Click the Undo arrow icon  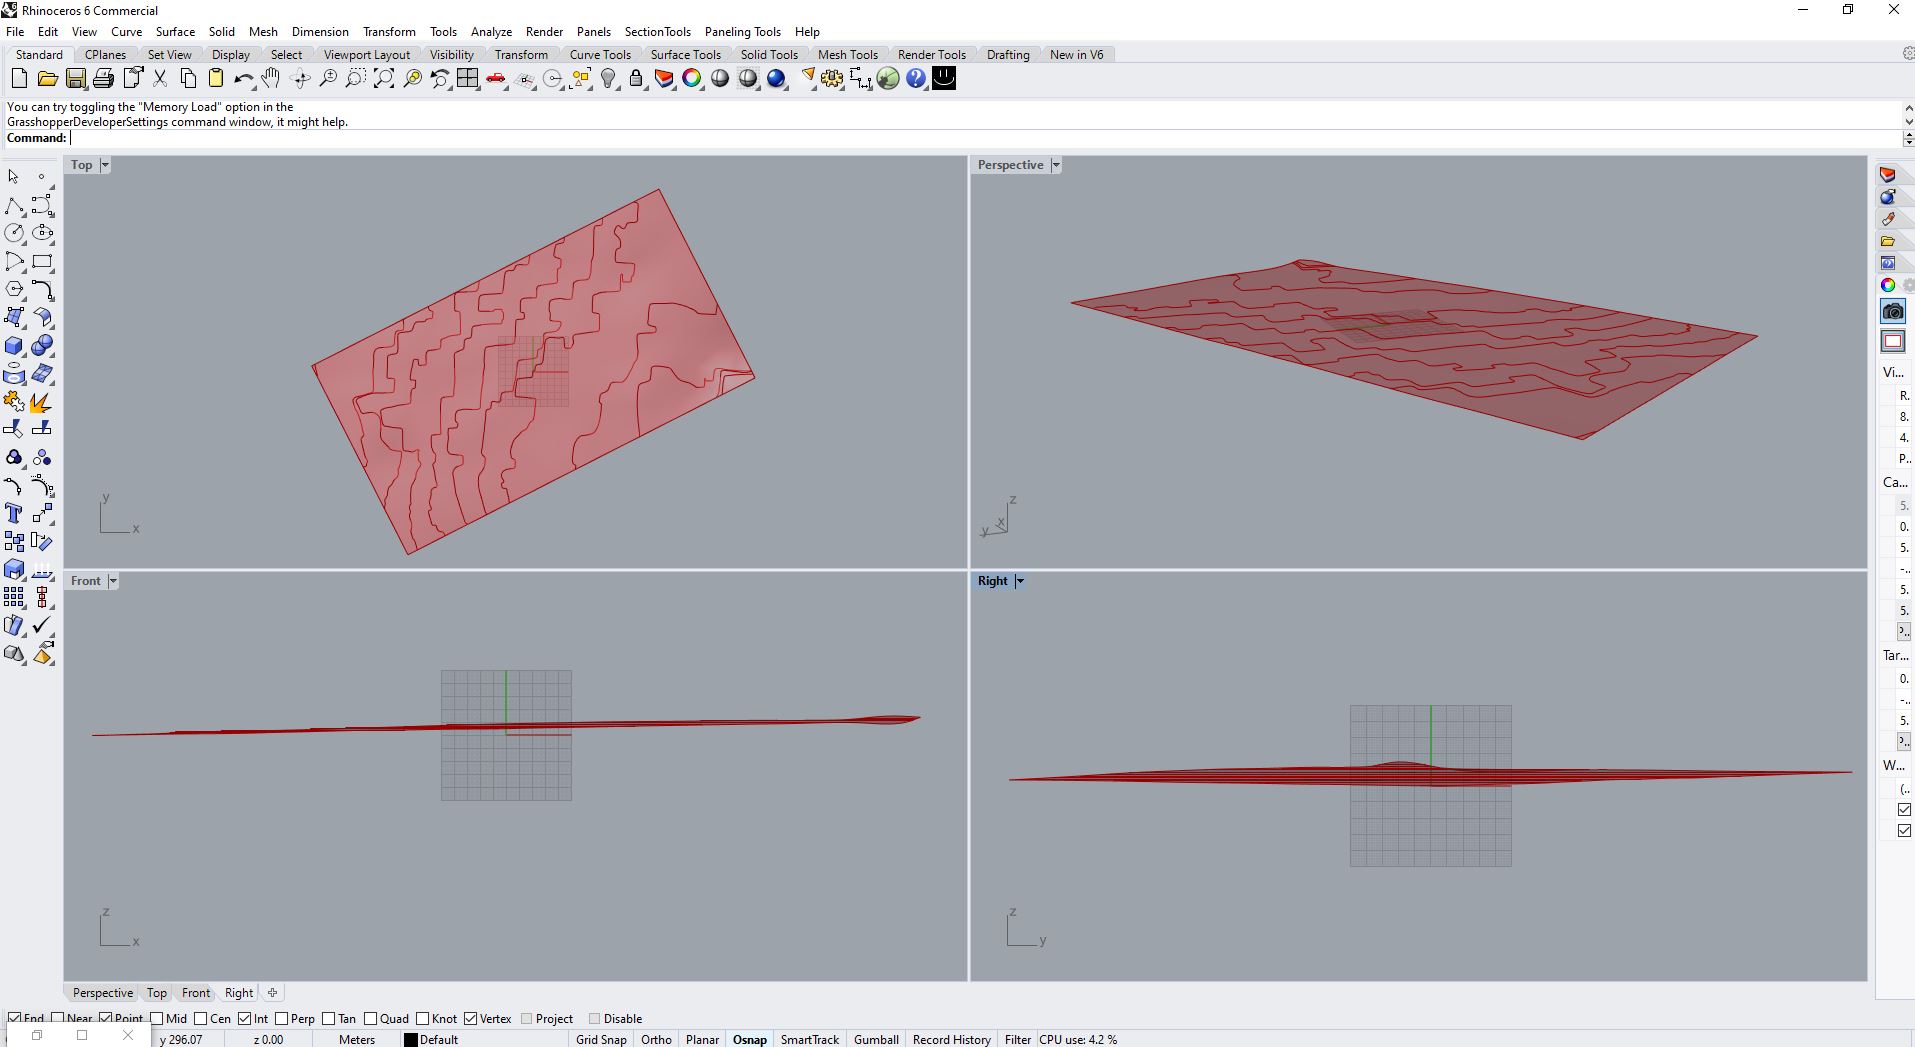pos(243,79)
